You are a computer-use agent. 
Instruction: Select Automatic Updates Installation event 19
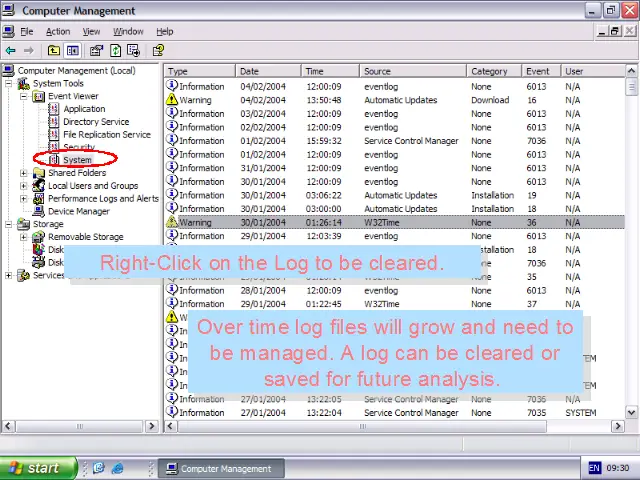click(x=395, y=195)
